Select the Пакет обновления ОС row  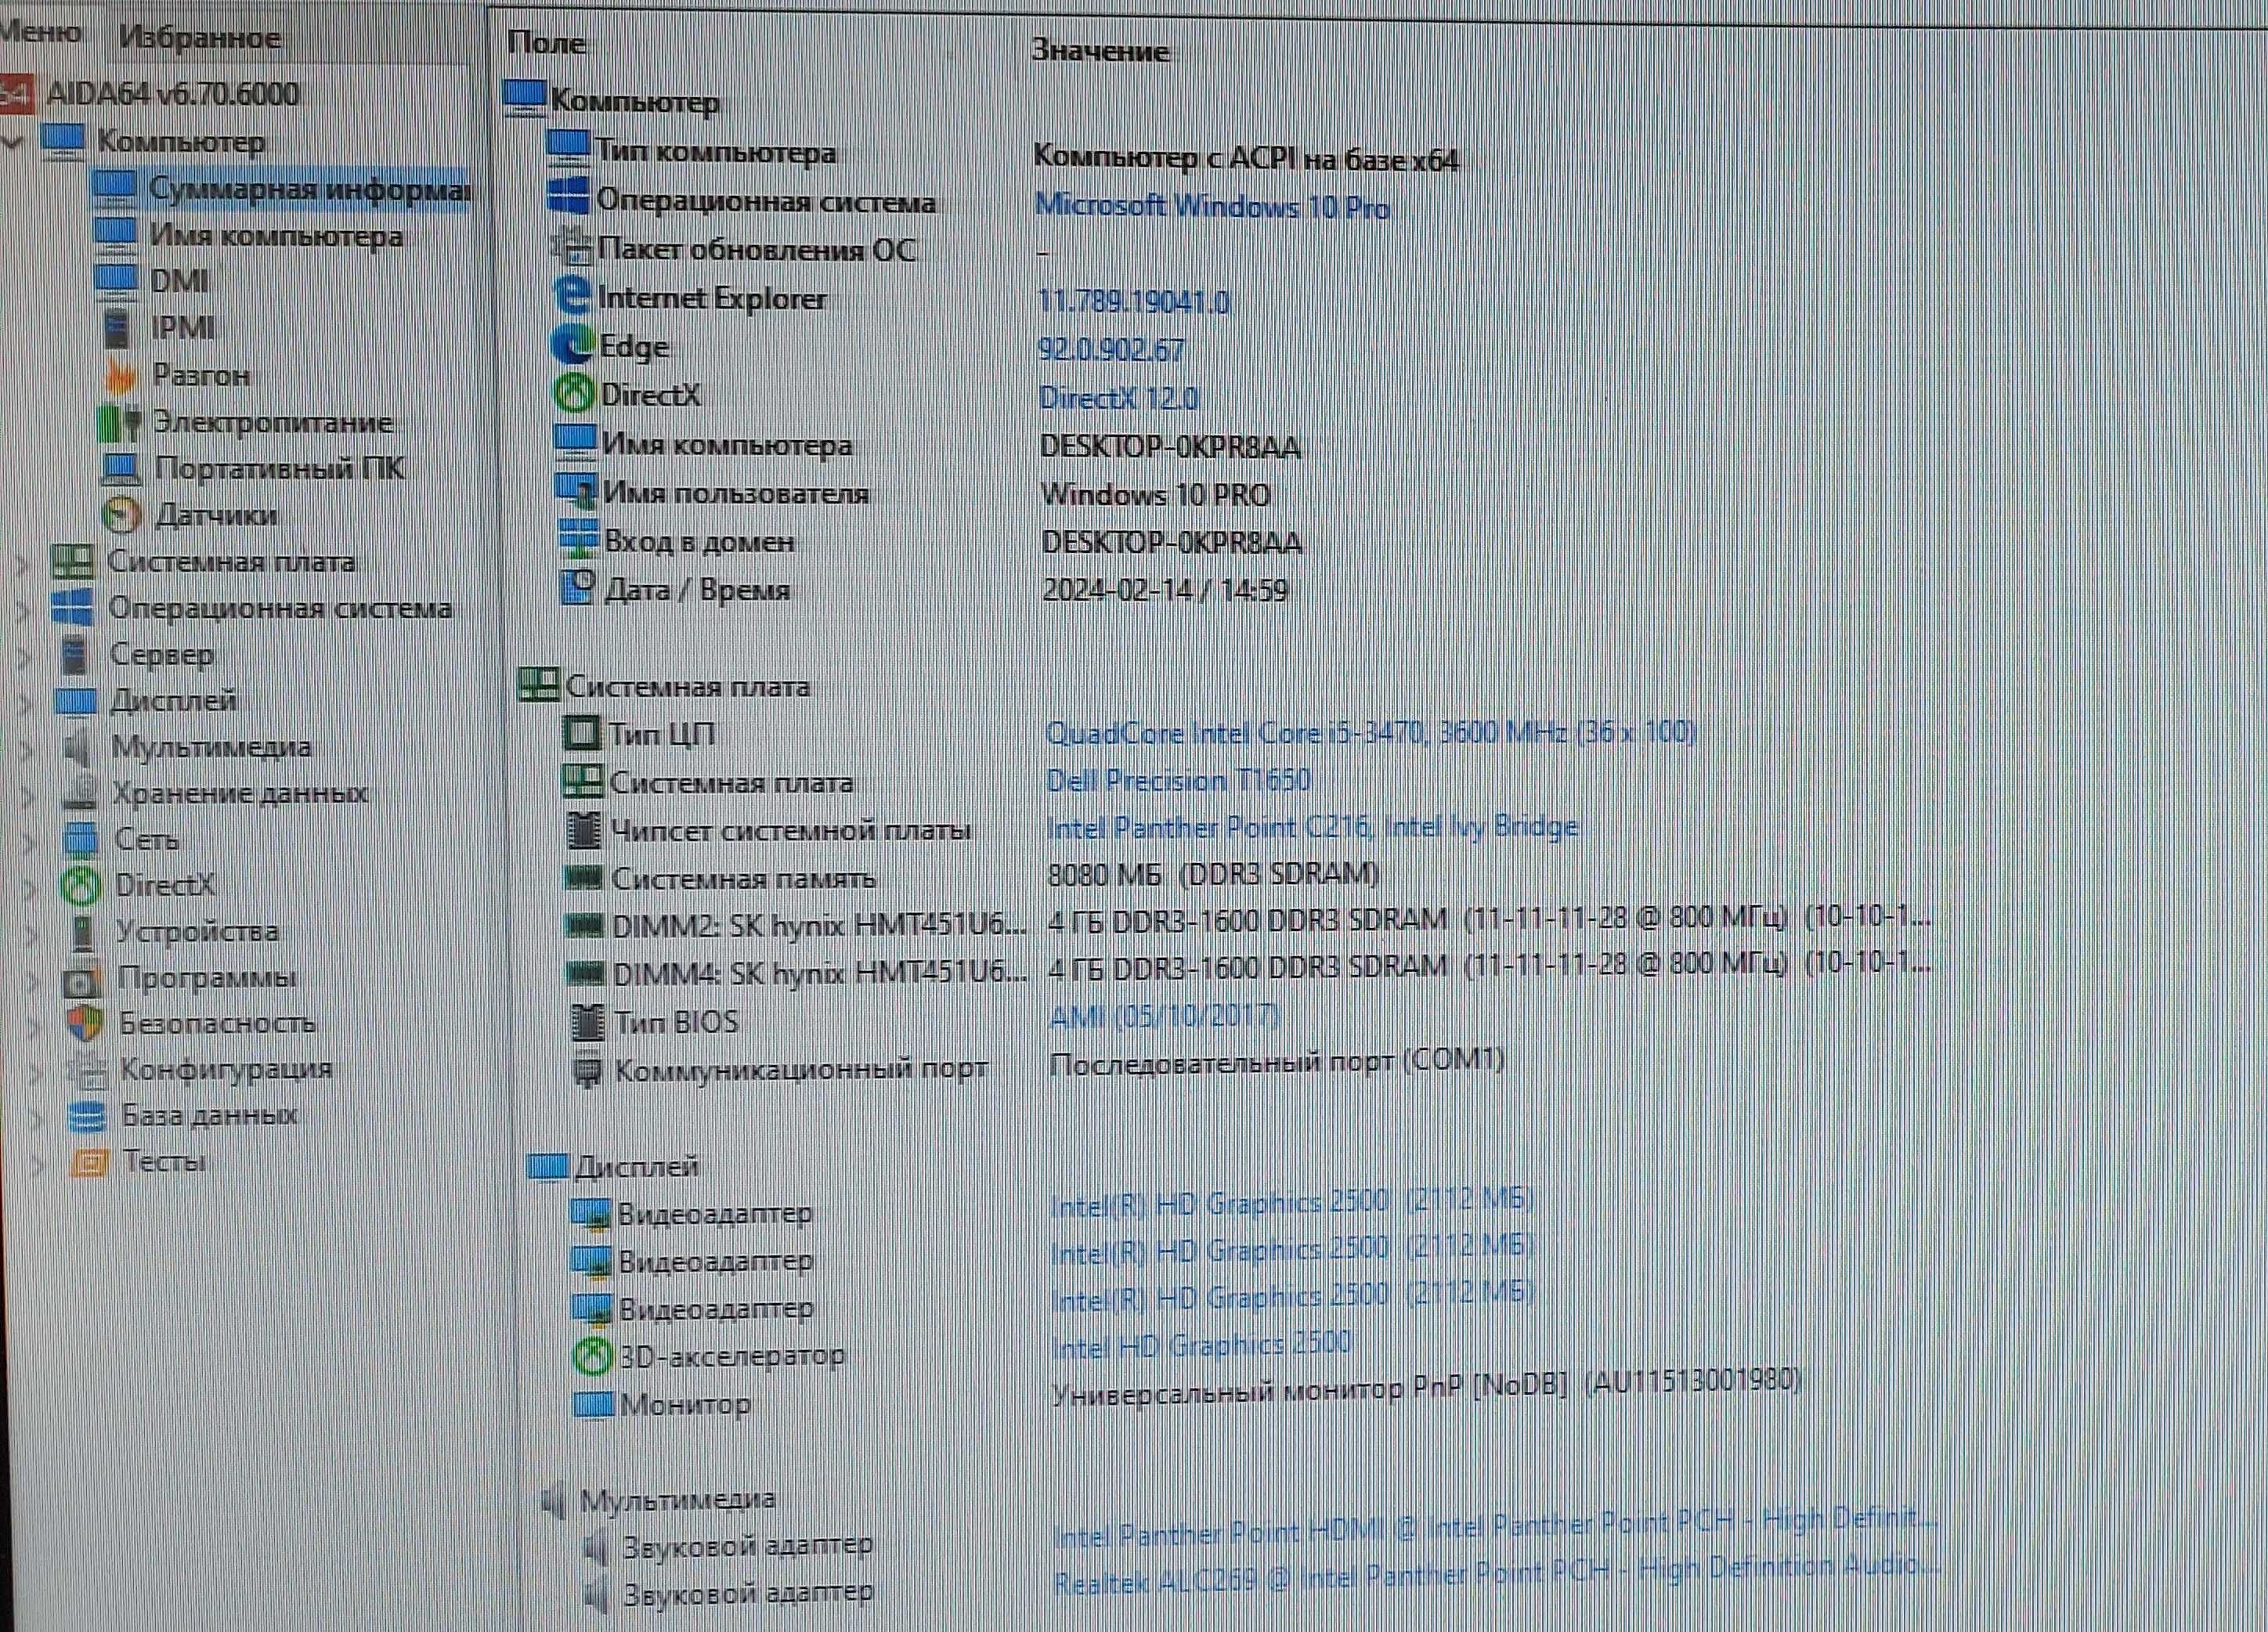coord(800,249)
